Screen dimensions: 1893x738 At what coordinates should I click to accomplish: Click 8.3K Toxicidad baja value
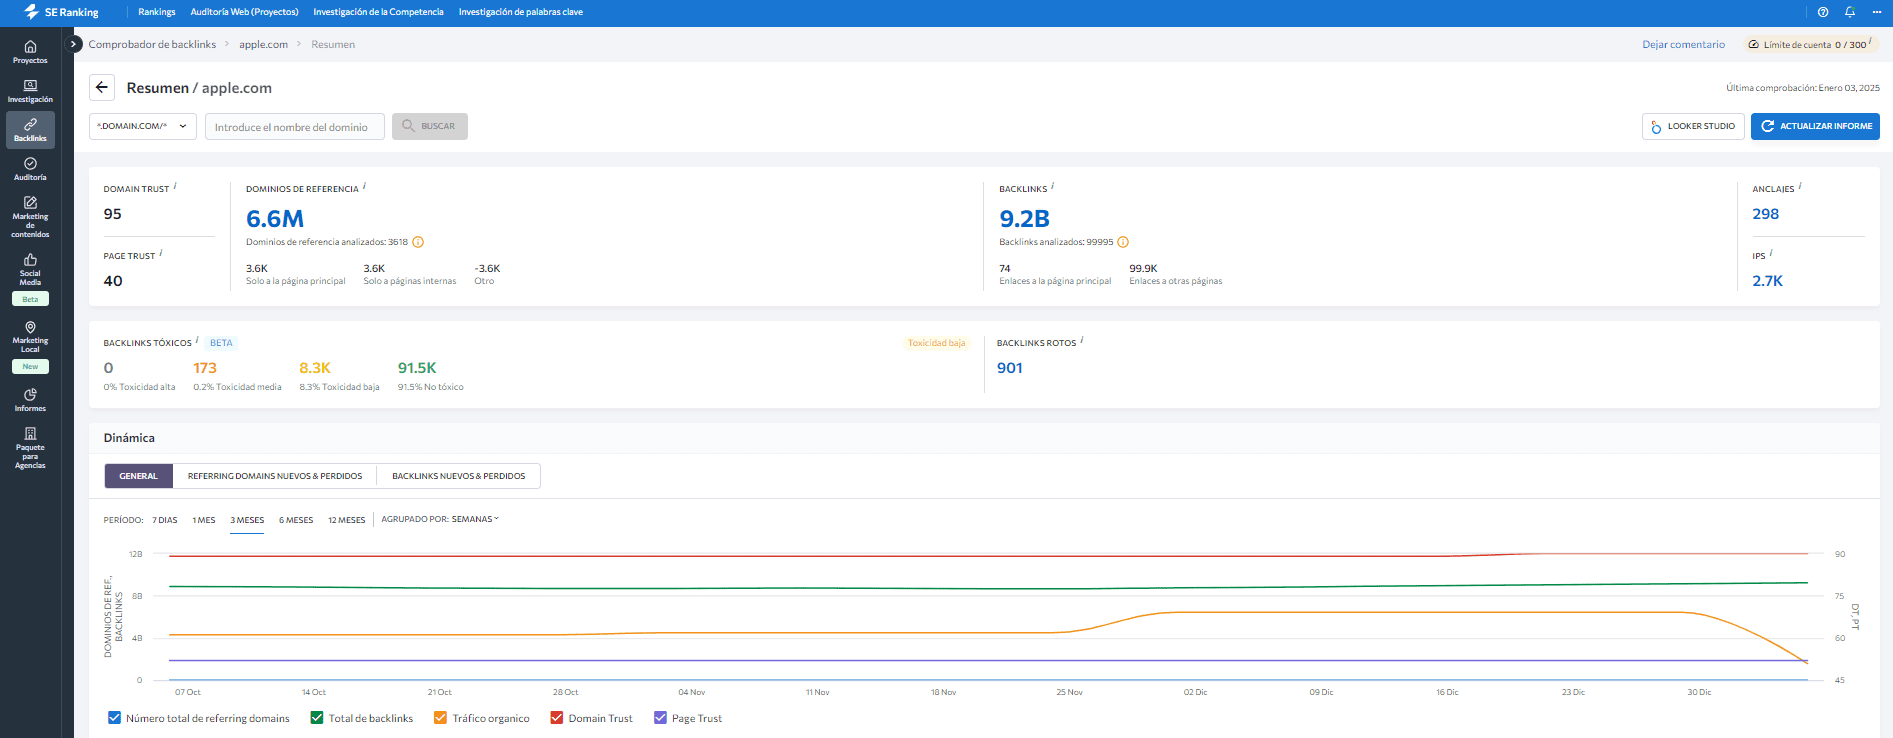pyautogui.click(x=315, y=368)
